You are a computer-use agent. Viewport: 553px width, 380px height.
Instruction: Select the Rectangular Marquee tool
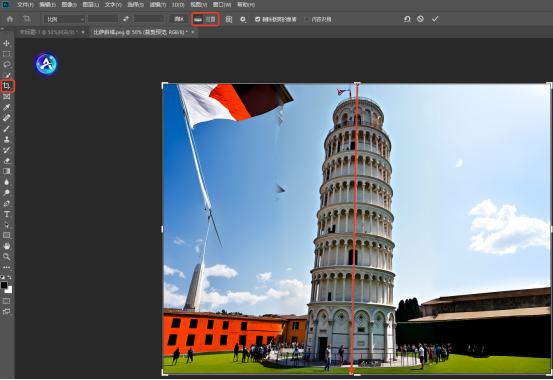coord(6,54)
